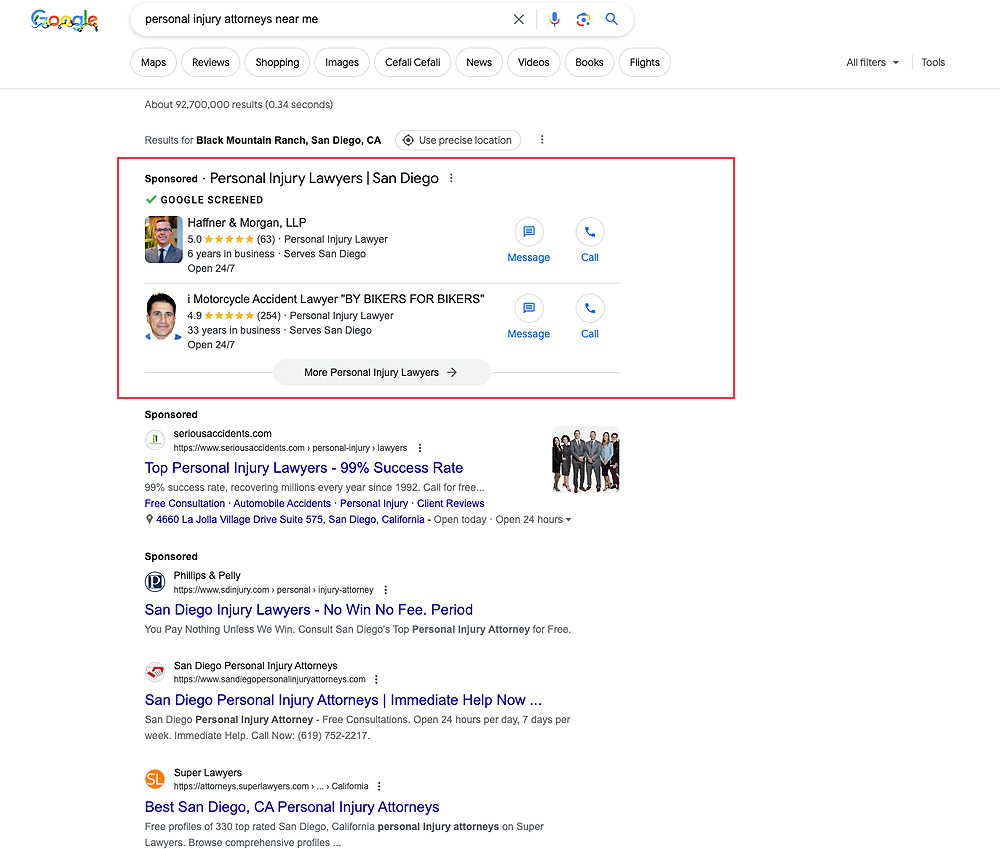Click the Phillips & Pelly favicon

click(x=155, y=582)
